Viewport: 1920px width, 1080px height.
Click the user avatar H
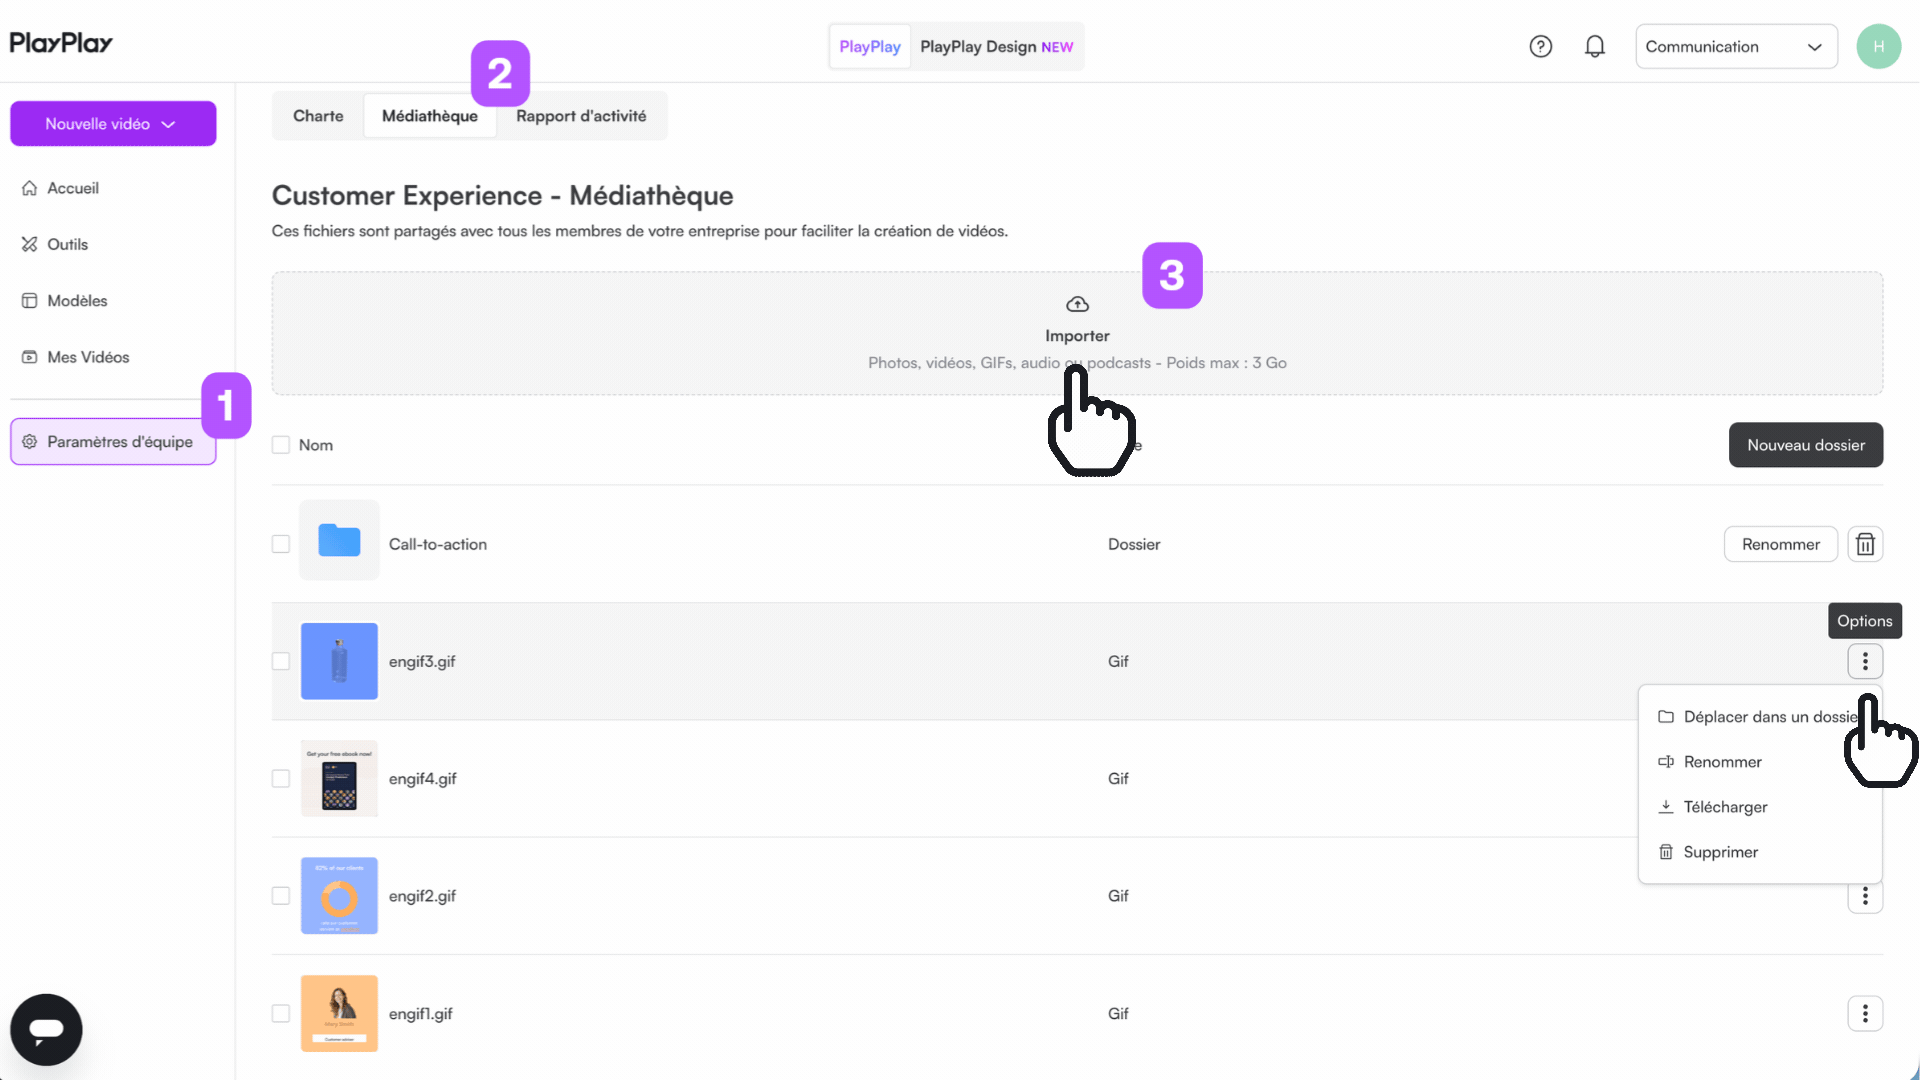(x=1878, y=46)
